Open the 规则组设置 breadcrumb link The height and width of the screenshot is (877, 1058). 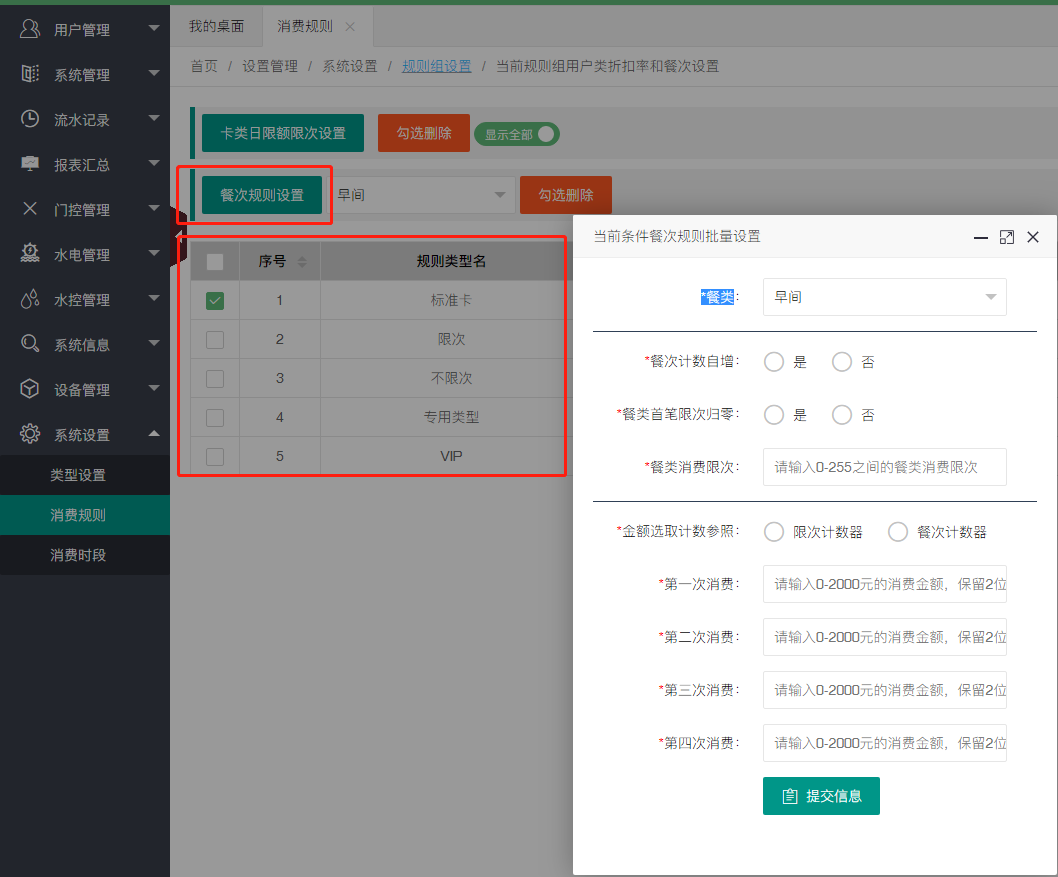[x=437, y=67]
